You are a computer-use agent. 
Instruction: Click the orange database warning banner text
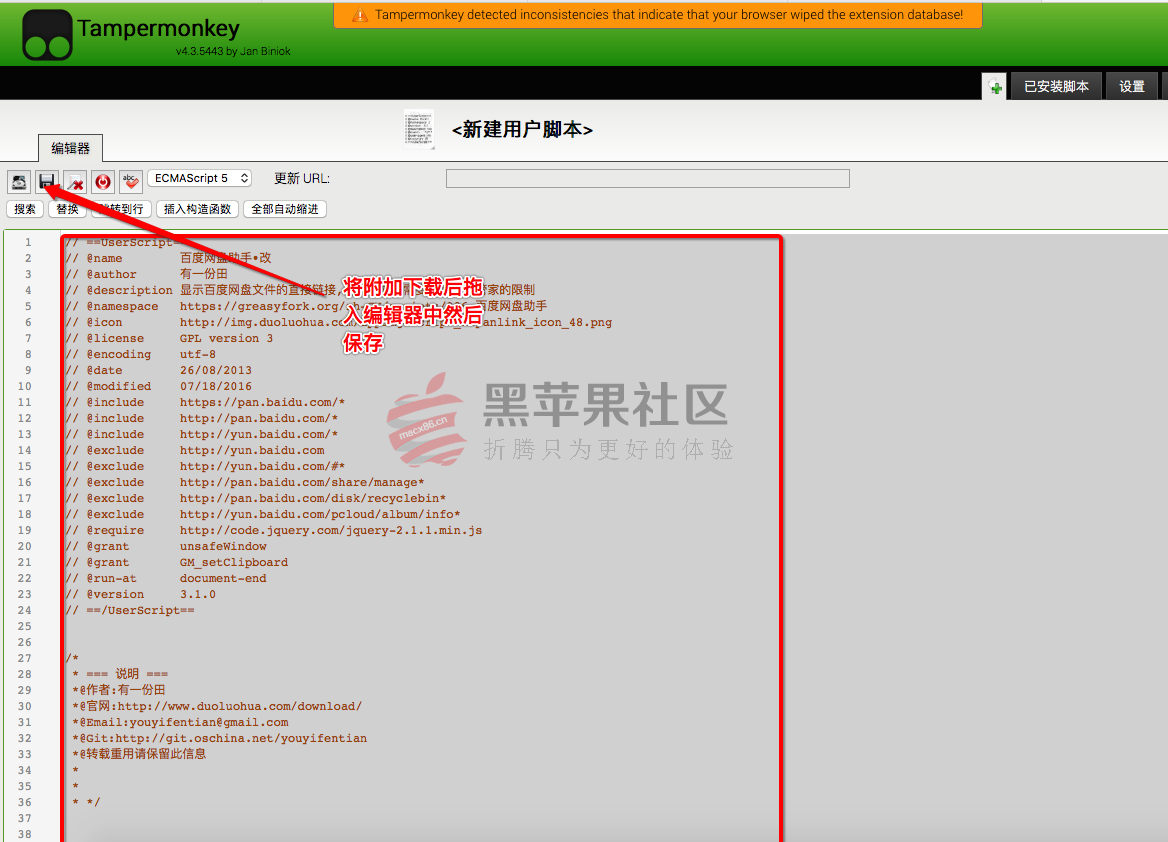click(669, 15)
